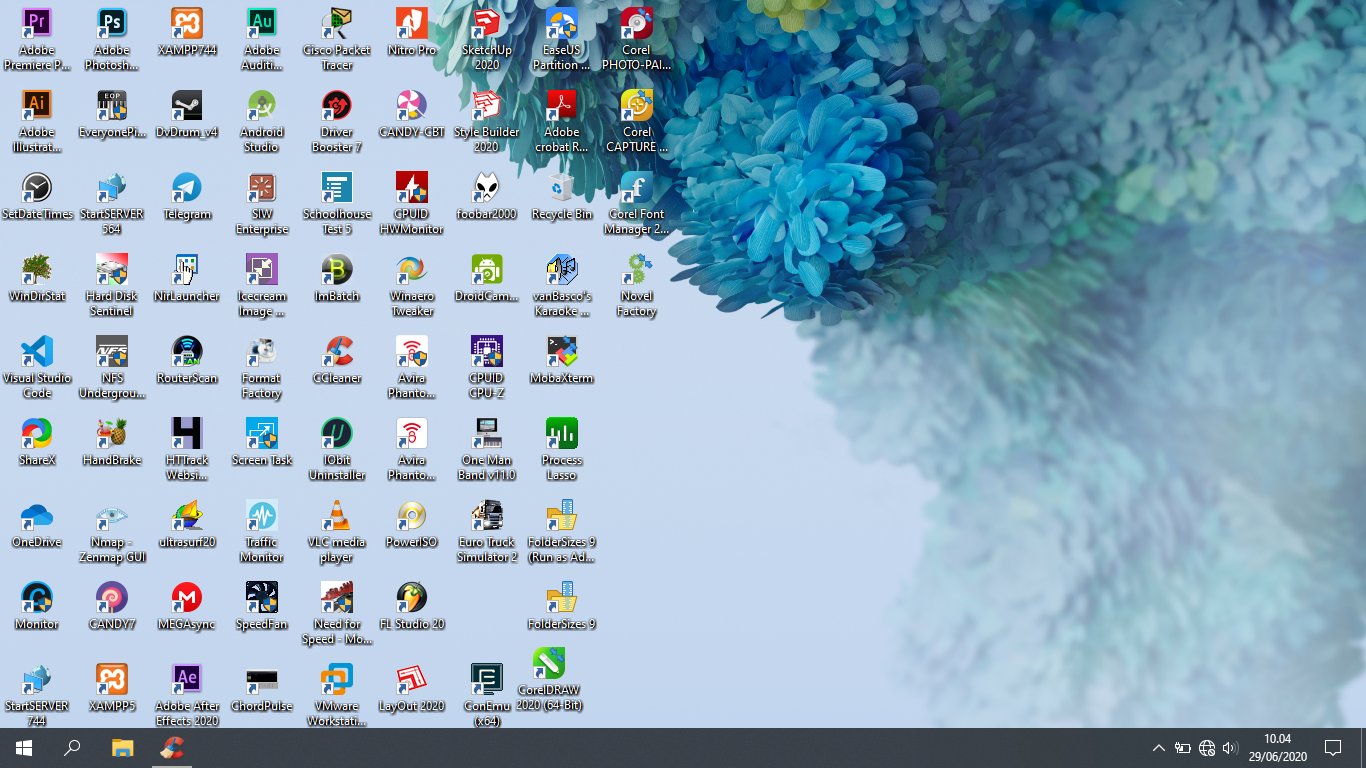Open Winaero Tweaker shortcut
The width and height of the screenshot is (1366, 768).
click(x=412, y=284)
